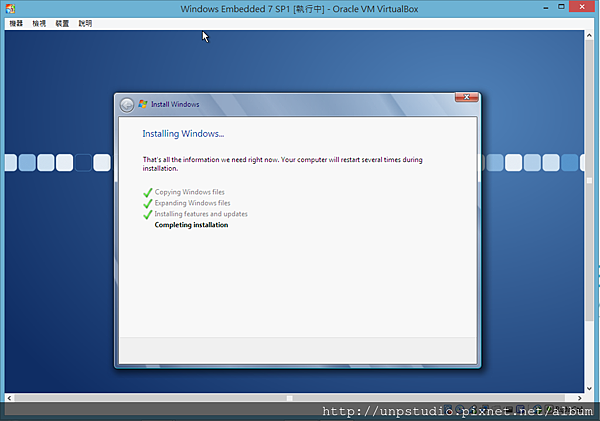Minimize the VirtualBox window
Image resolution: width=600 pixels, height=421 pixels.
[546, 7]
